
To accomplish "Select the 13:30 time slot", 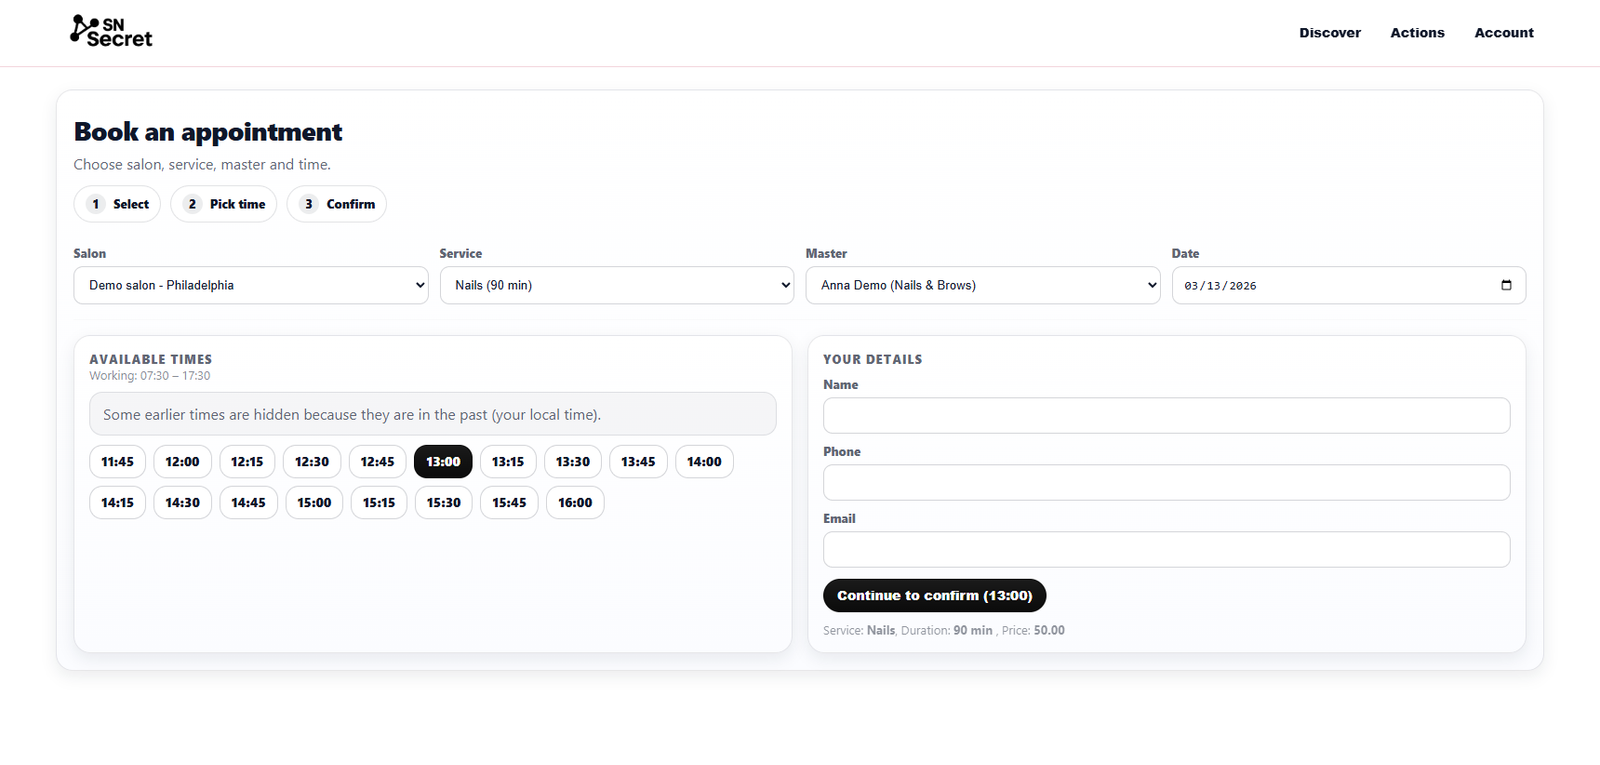I will tap(573, 462).
